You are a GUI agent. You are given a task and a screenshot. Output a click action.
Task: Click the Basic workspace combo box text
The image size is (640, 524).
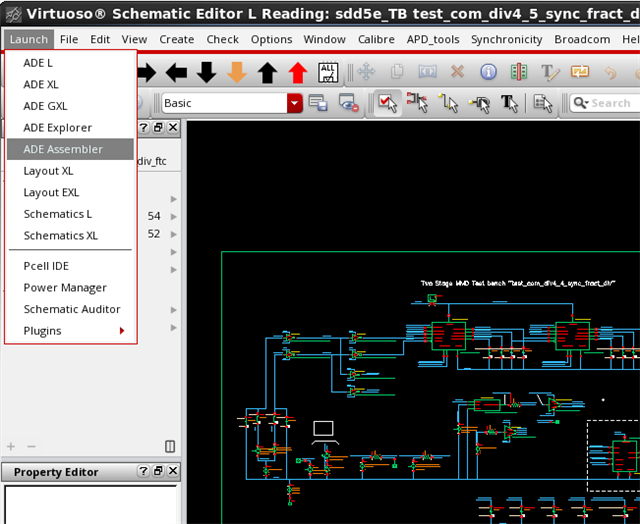pyautogui.click(x=224, y=103)
